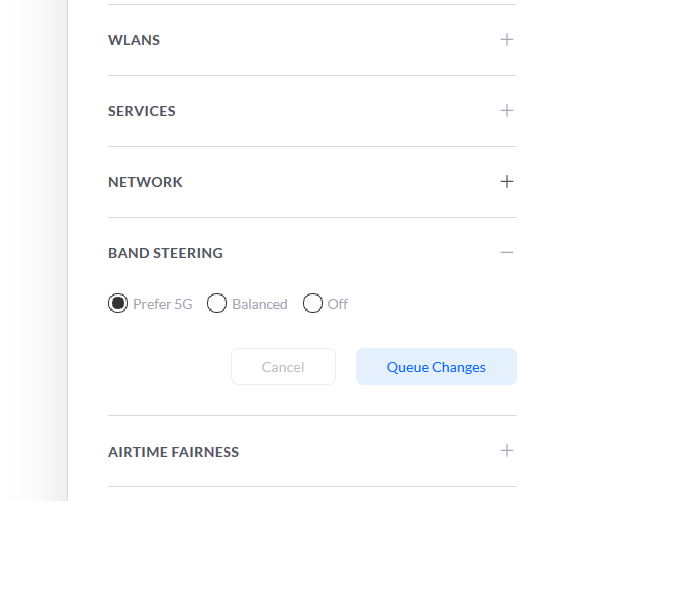This screenshot has height=613, width=699.
Task: Open NETWORK section via plus icon
Action: point(506,181)
